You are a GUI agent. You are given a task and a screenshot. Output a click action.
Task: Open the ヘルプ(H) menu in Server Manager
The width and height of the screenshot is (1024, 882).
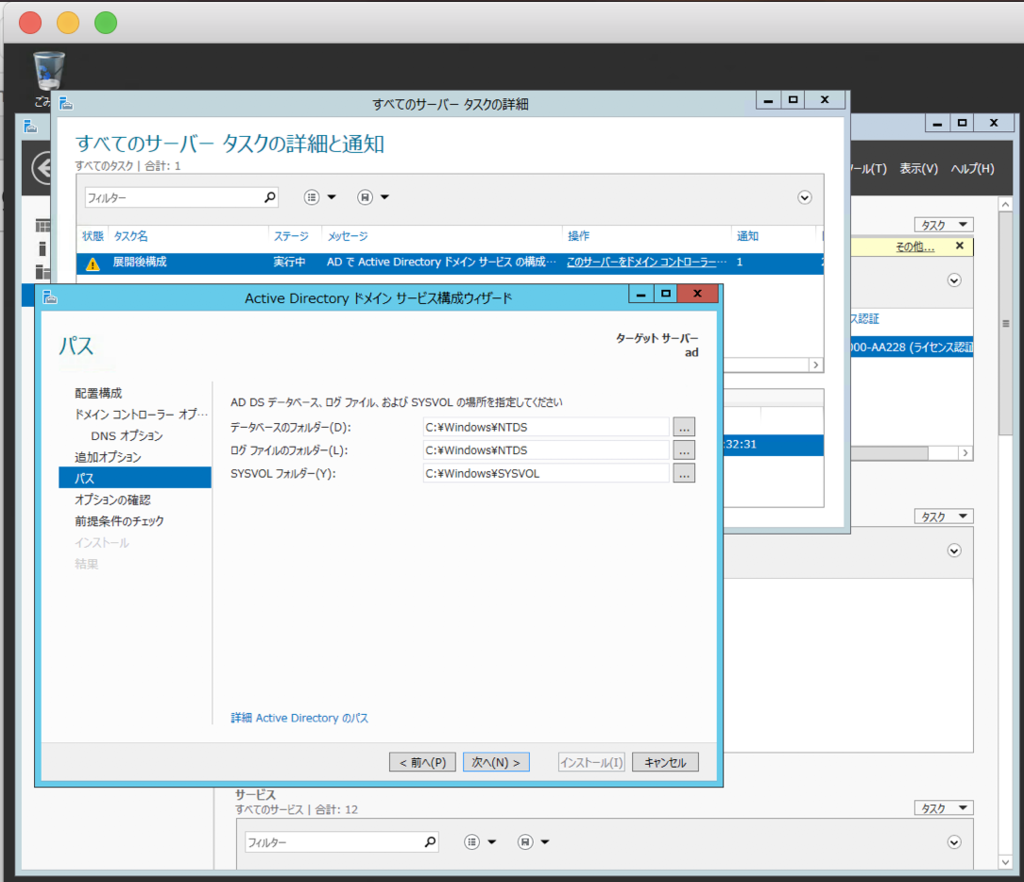972,169
